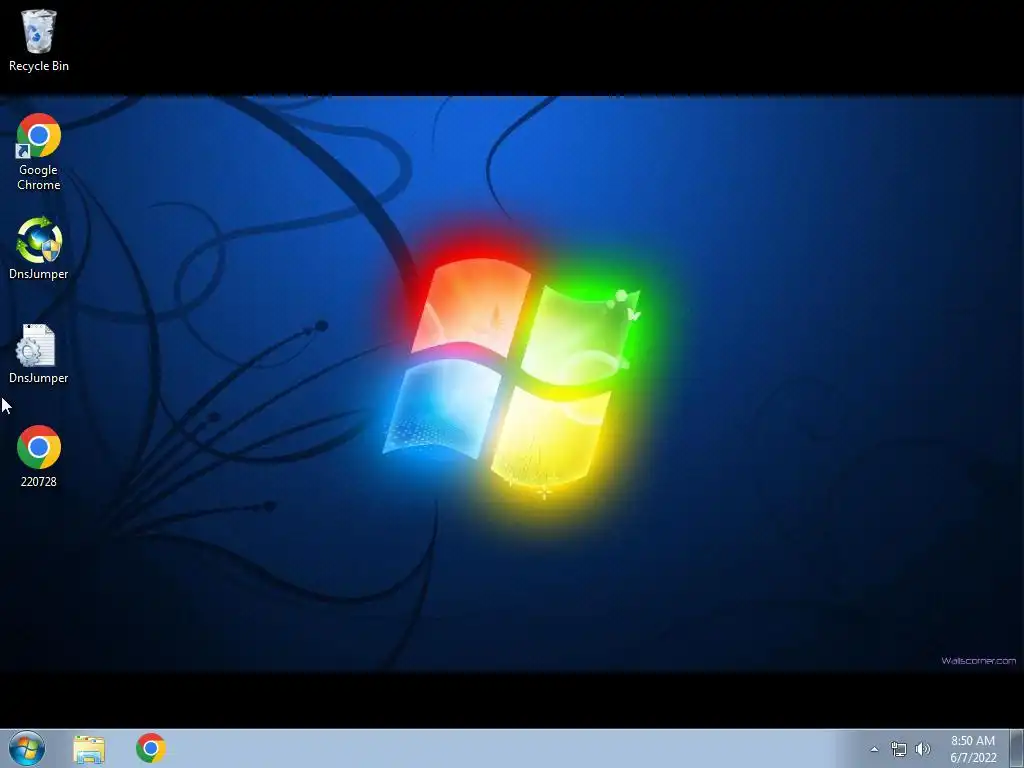This screenshot has height=768, width=1024.
Task: Launch Google Chrome from the taskbar
Action: [x=151, y=748]
